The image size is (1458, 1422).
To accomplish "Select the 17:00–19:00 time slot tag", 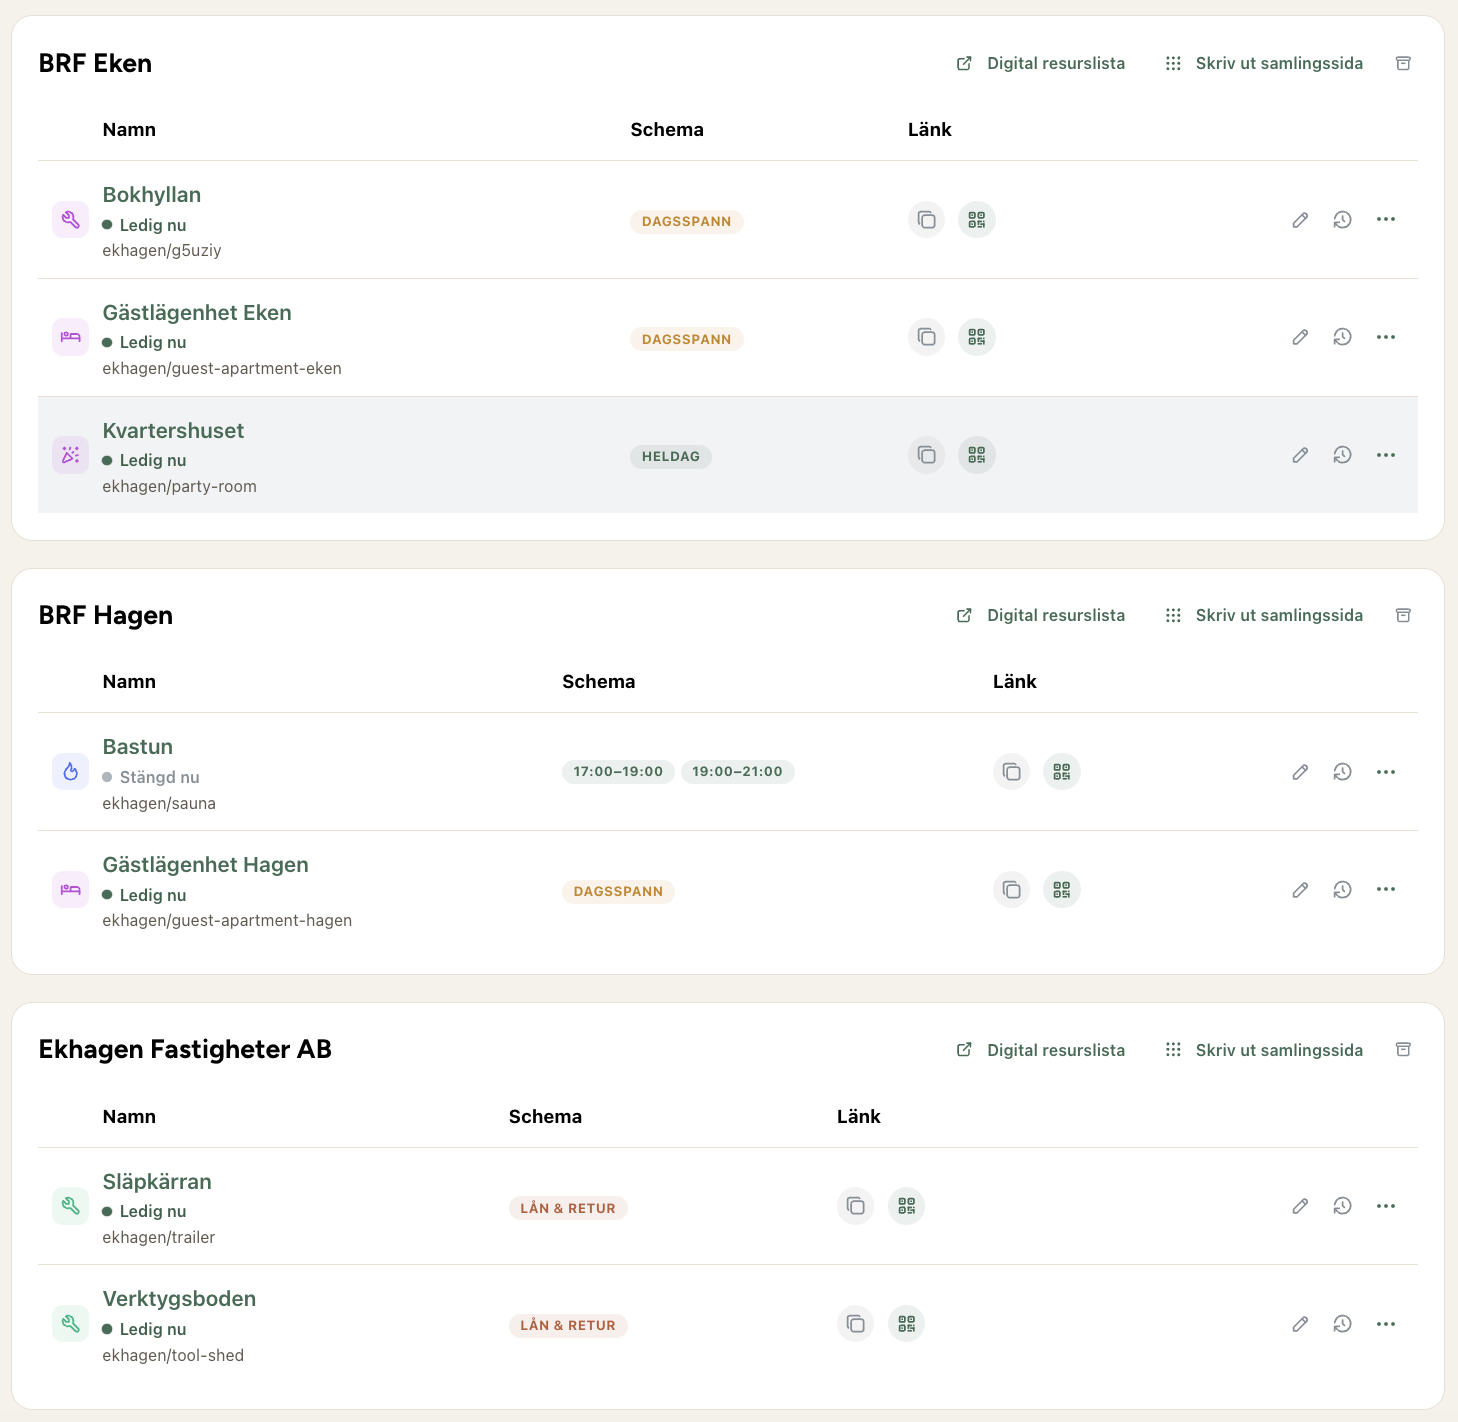I will tap(618, 772).
